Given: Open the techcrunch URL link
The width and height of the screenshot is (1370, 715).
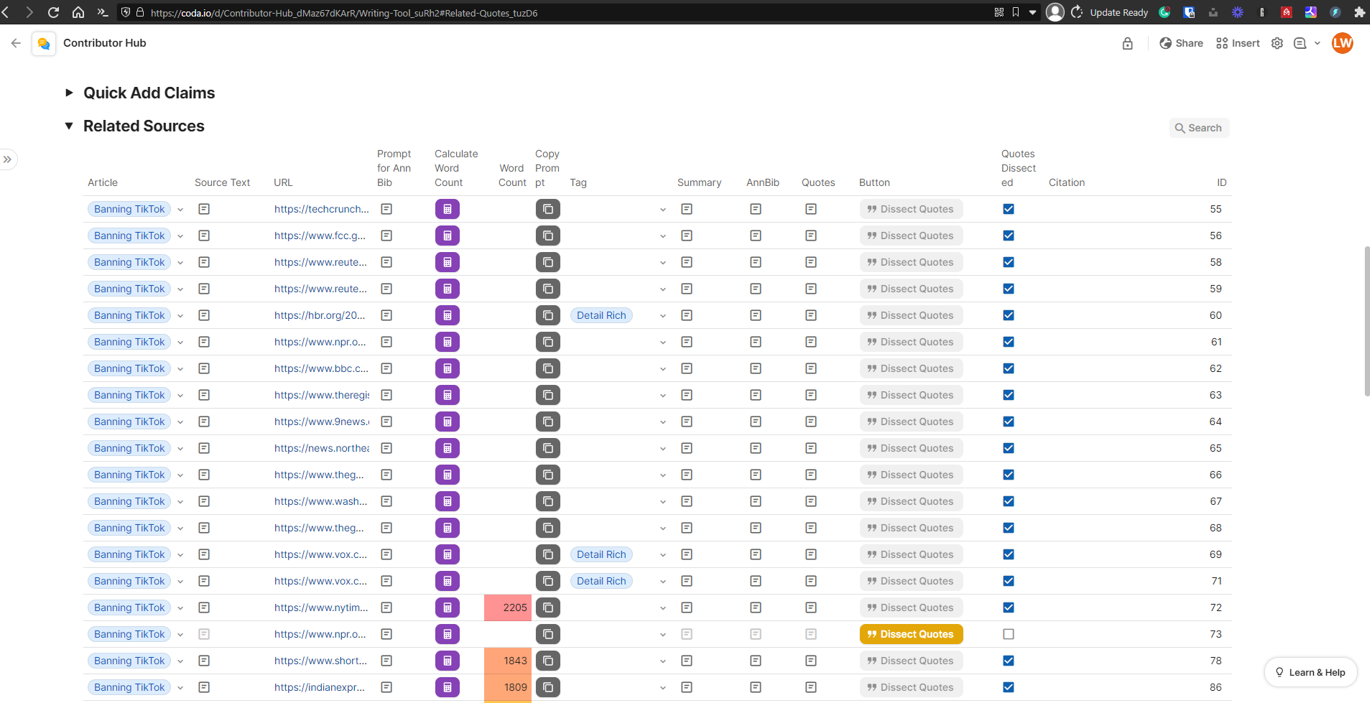Looking at the screenshot, I should pos(321,209).
